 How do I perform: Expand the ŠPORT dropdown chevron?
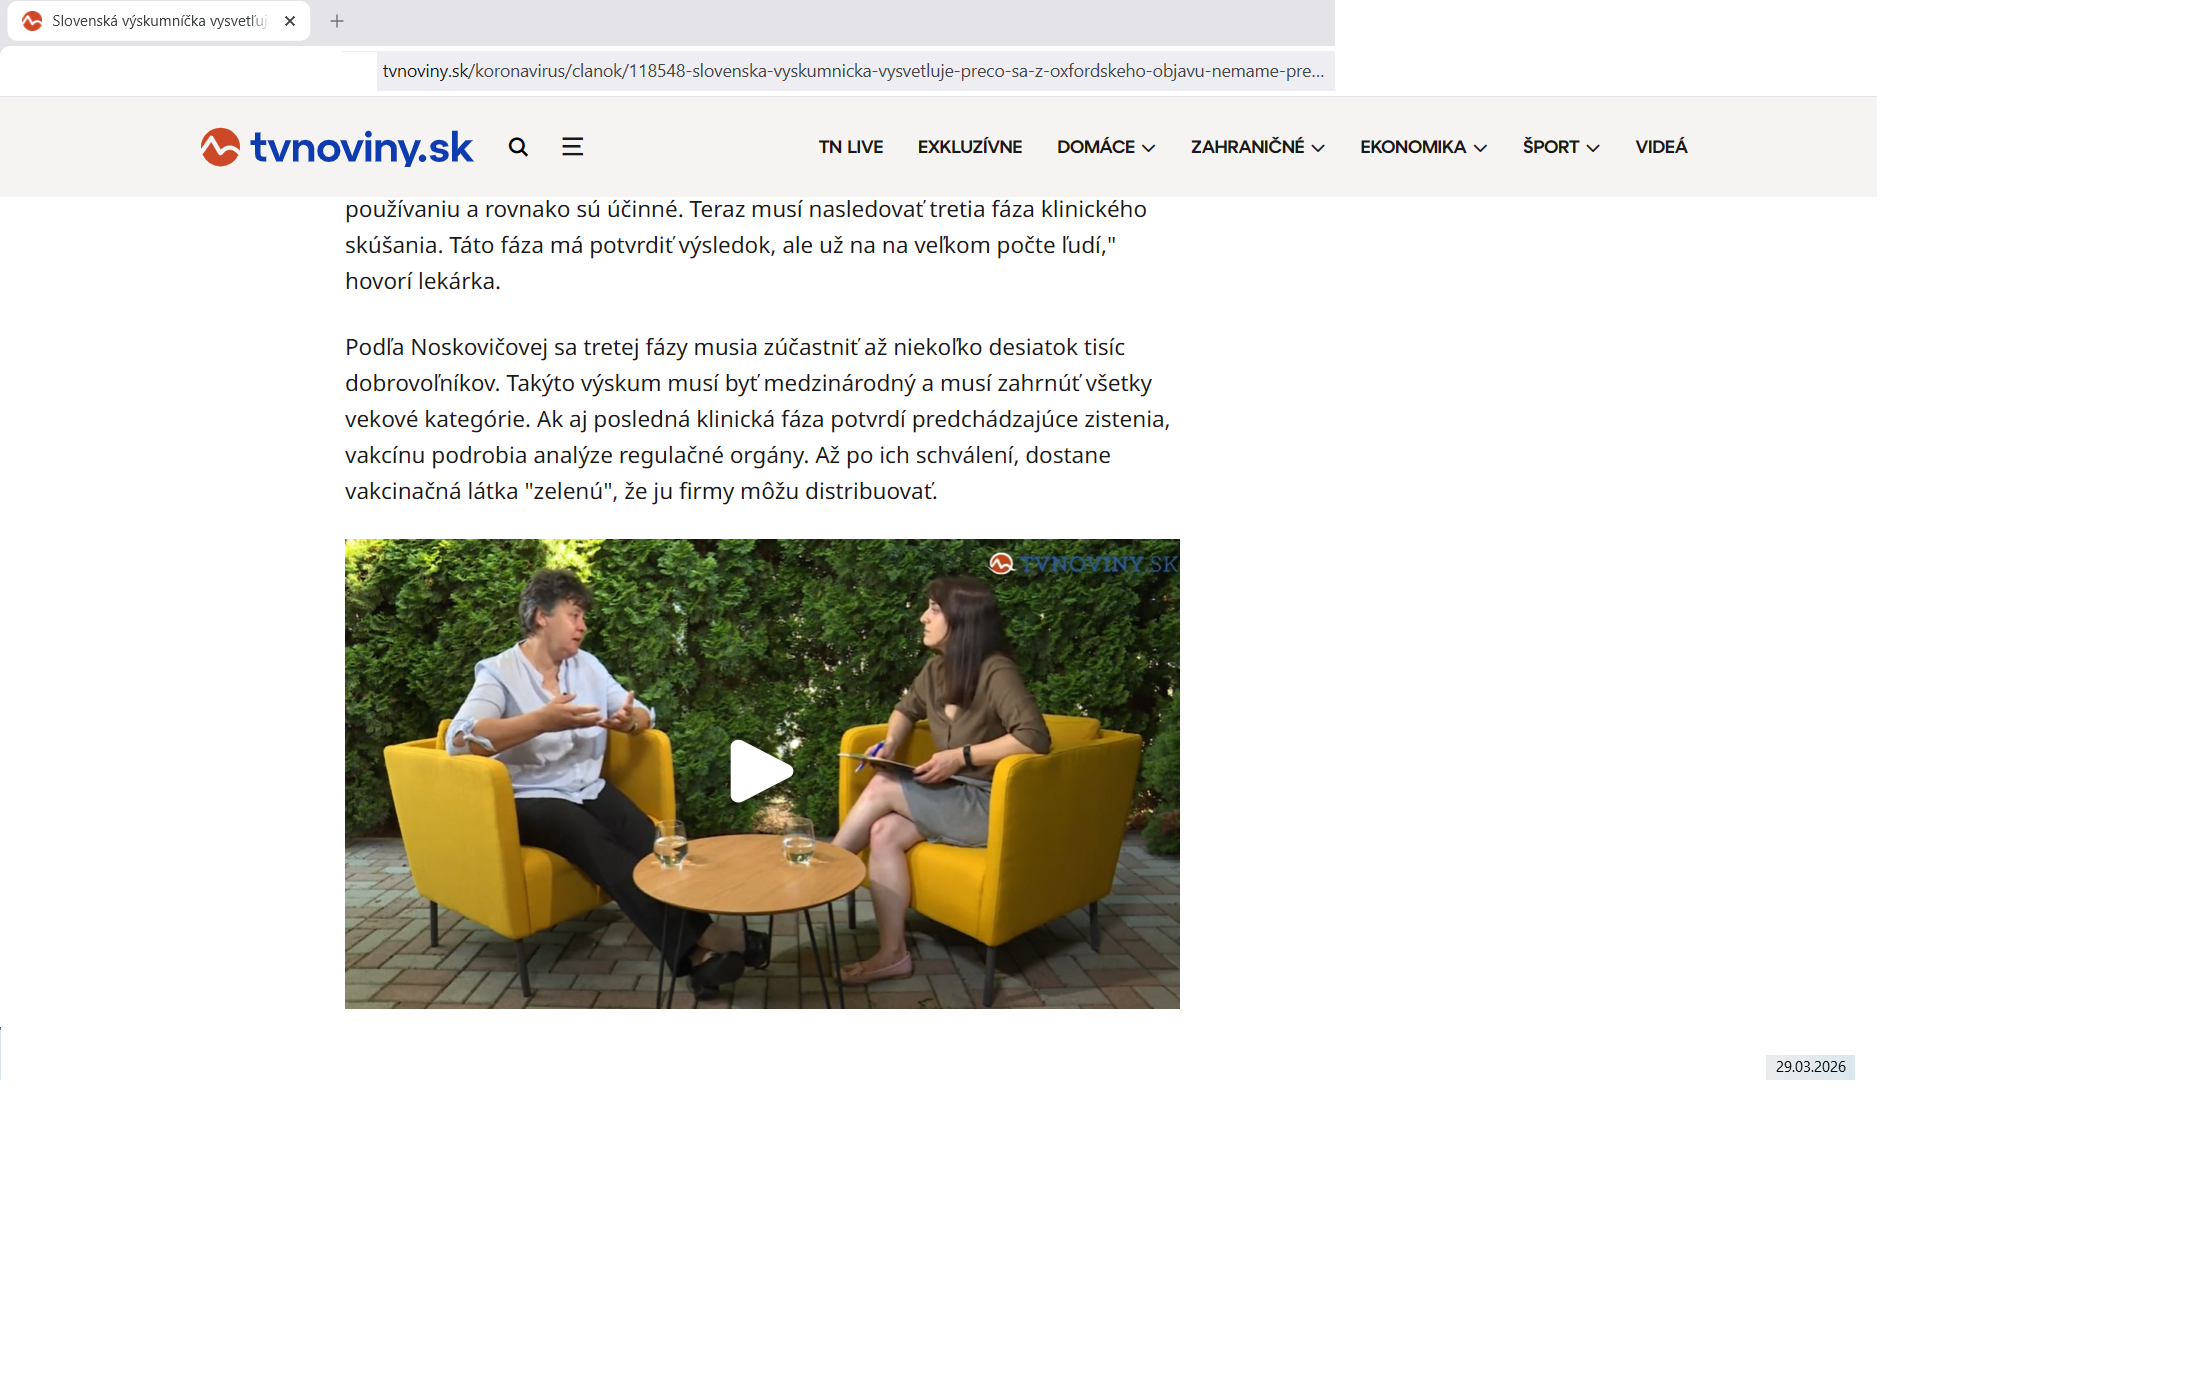(1593, 148)
